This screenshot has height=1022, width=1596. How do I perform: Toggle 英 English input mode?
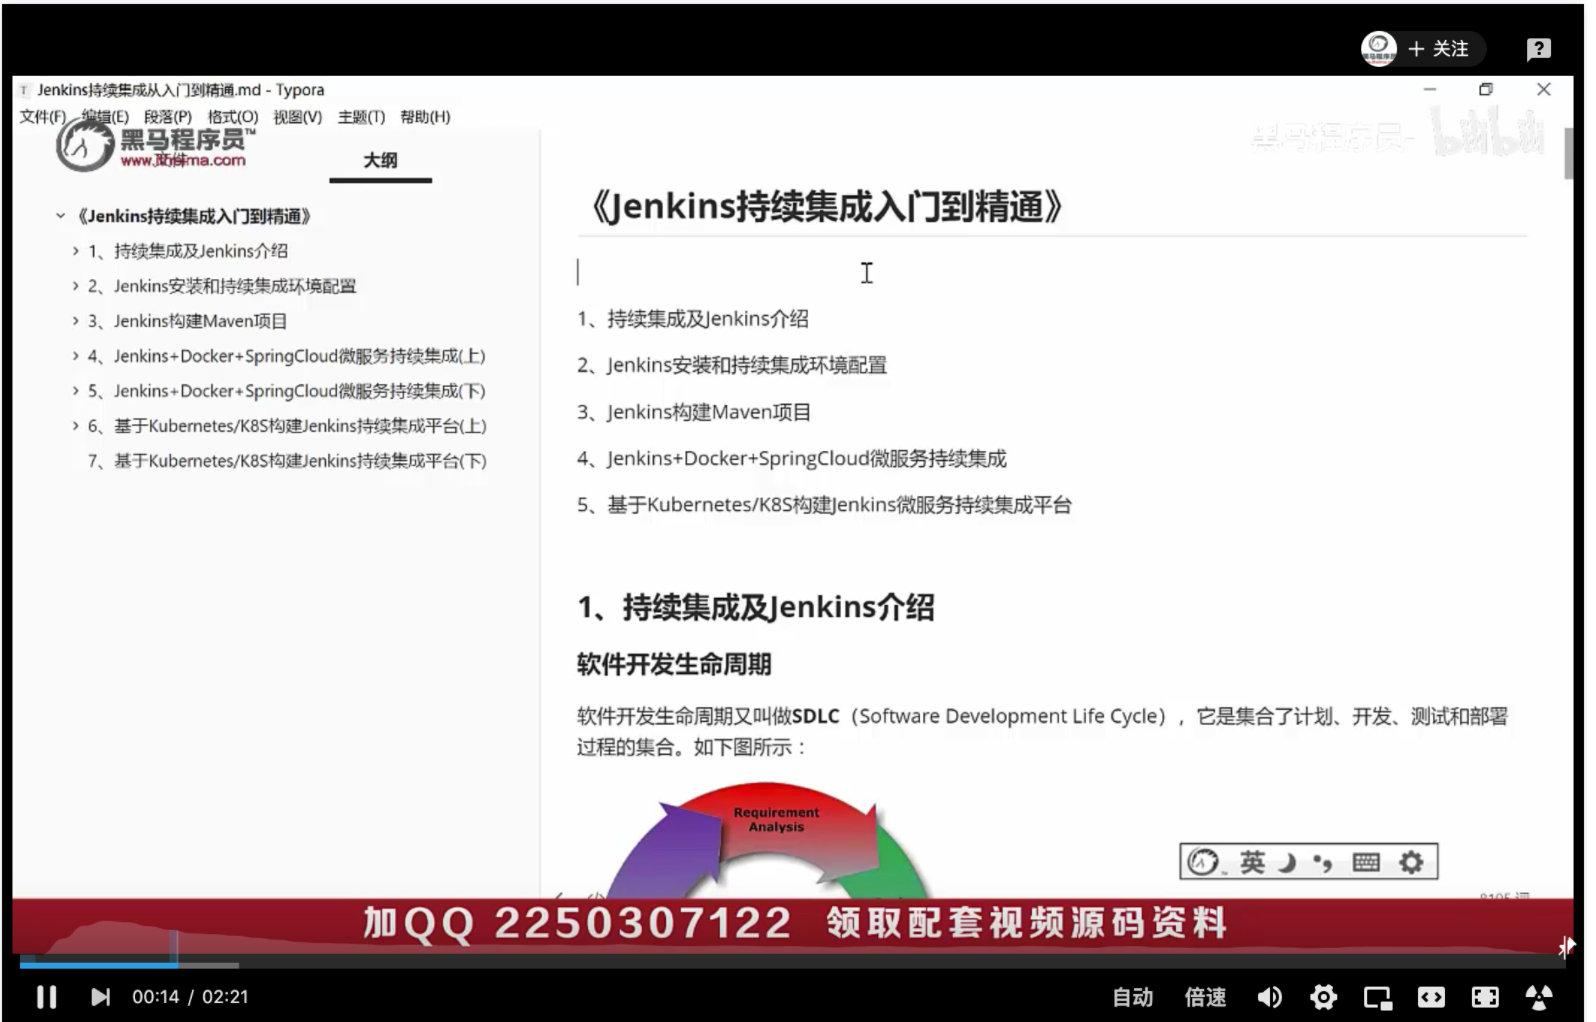tap(1252, 862)
